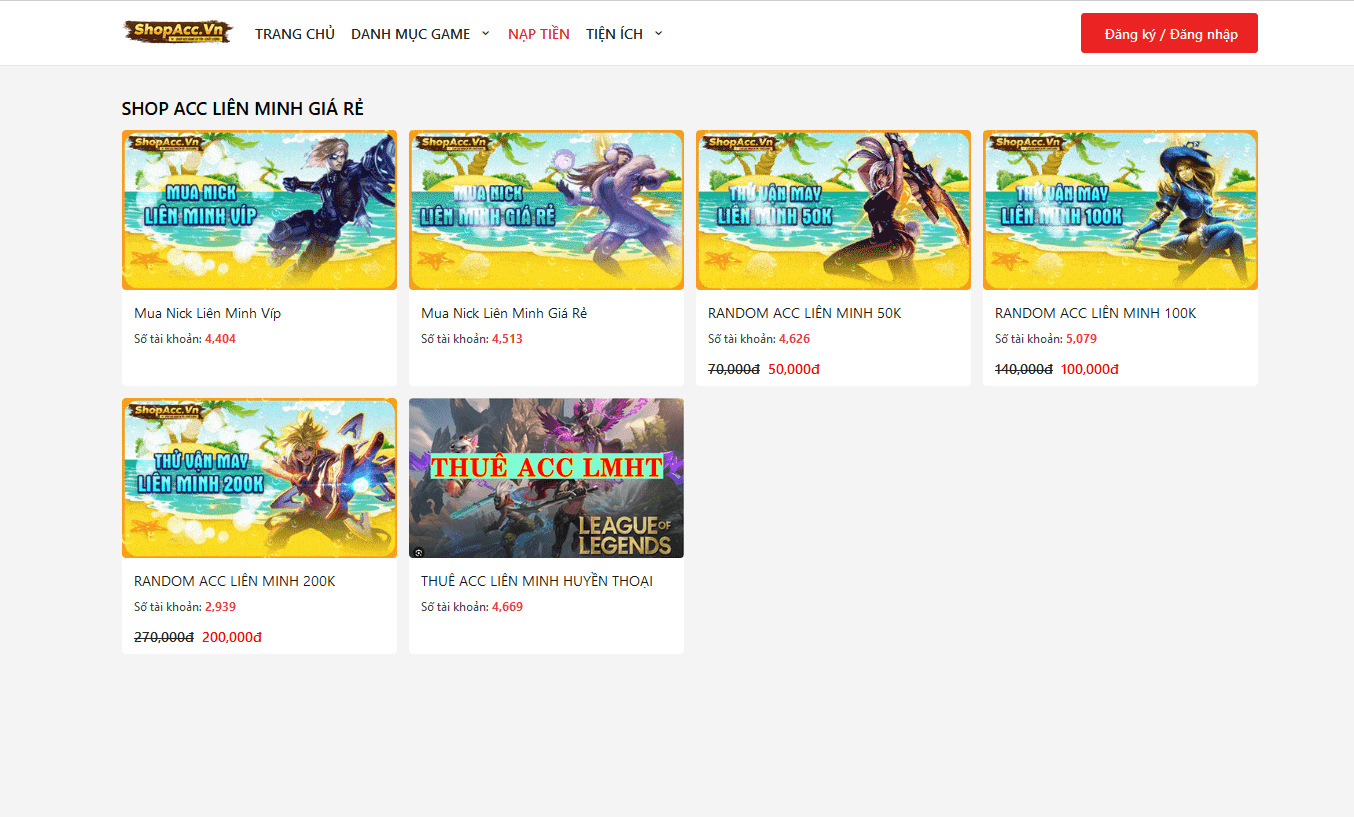The image size is (1354, 817).
Task: Click RANDOM ACC LIÊN MINH 50K title
Action: click(x=804, y=313)
